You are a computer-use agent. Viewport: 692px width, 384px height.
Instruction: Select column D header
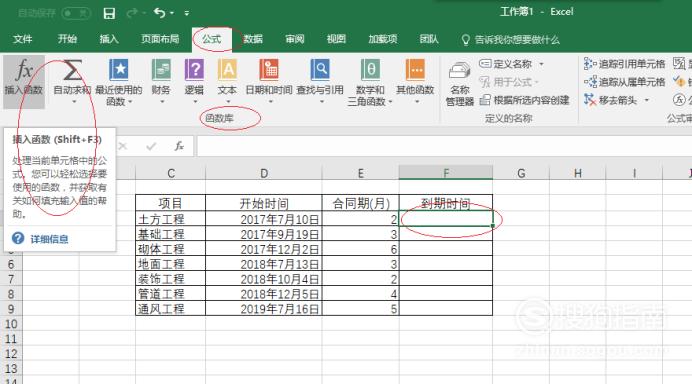[x=264, y=173]
